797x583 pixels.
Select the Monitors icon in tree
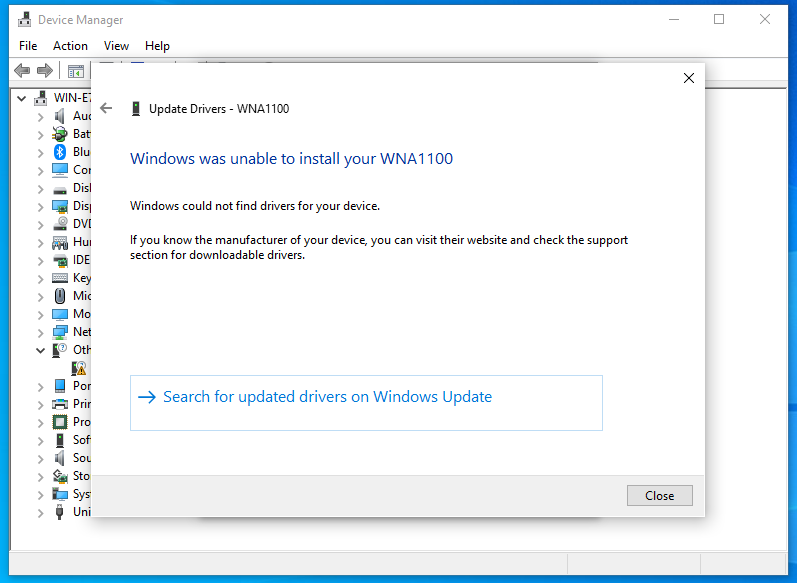[x=60, y=314]
